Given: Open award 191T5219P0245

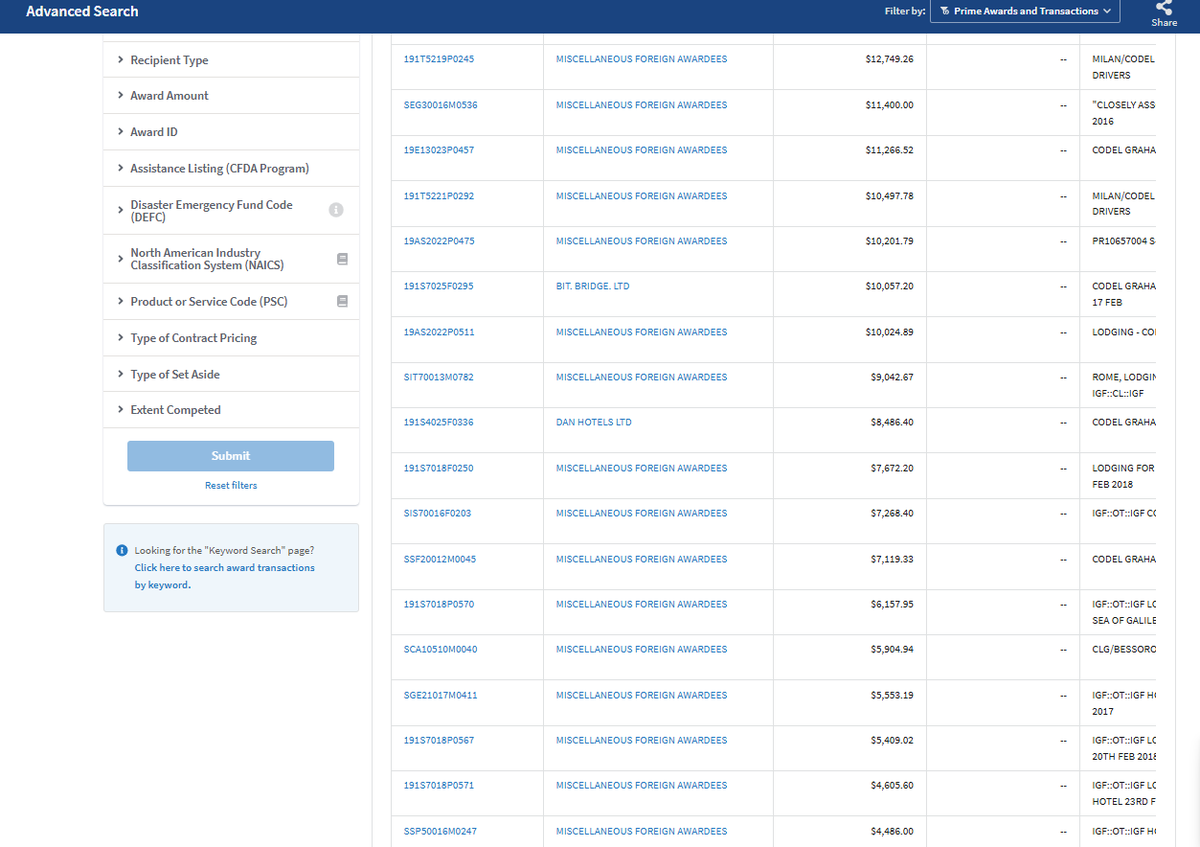Looking at the screenshot, I should (438, 59).
